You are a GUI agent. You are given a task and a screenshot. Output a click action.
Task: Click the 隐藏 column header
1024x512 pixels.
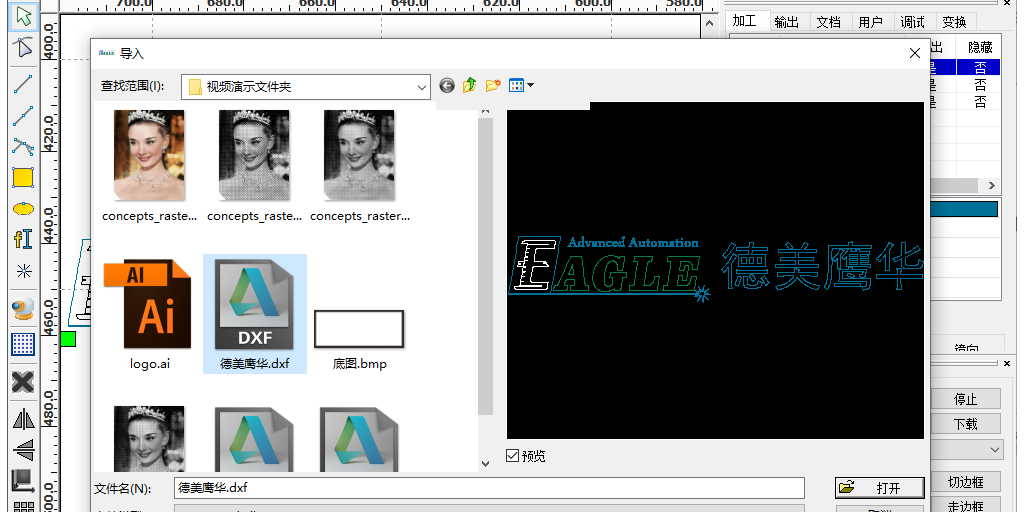(980, 47)
